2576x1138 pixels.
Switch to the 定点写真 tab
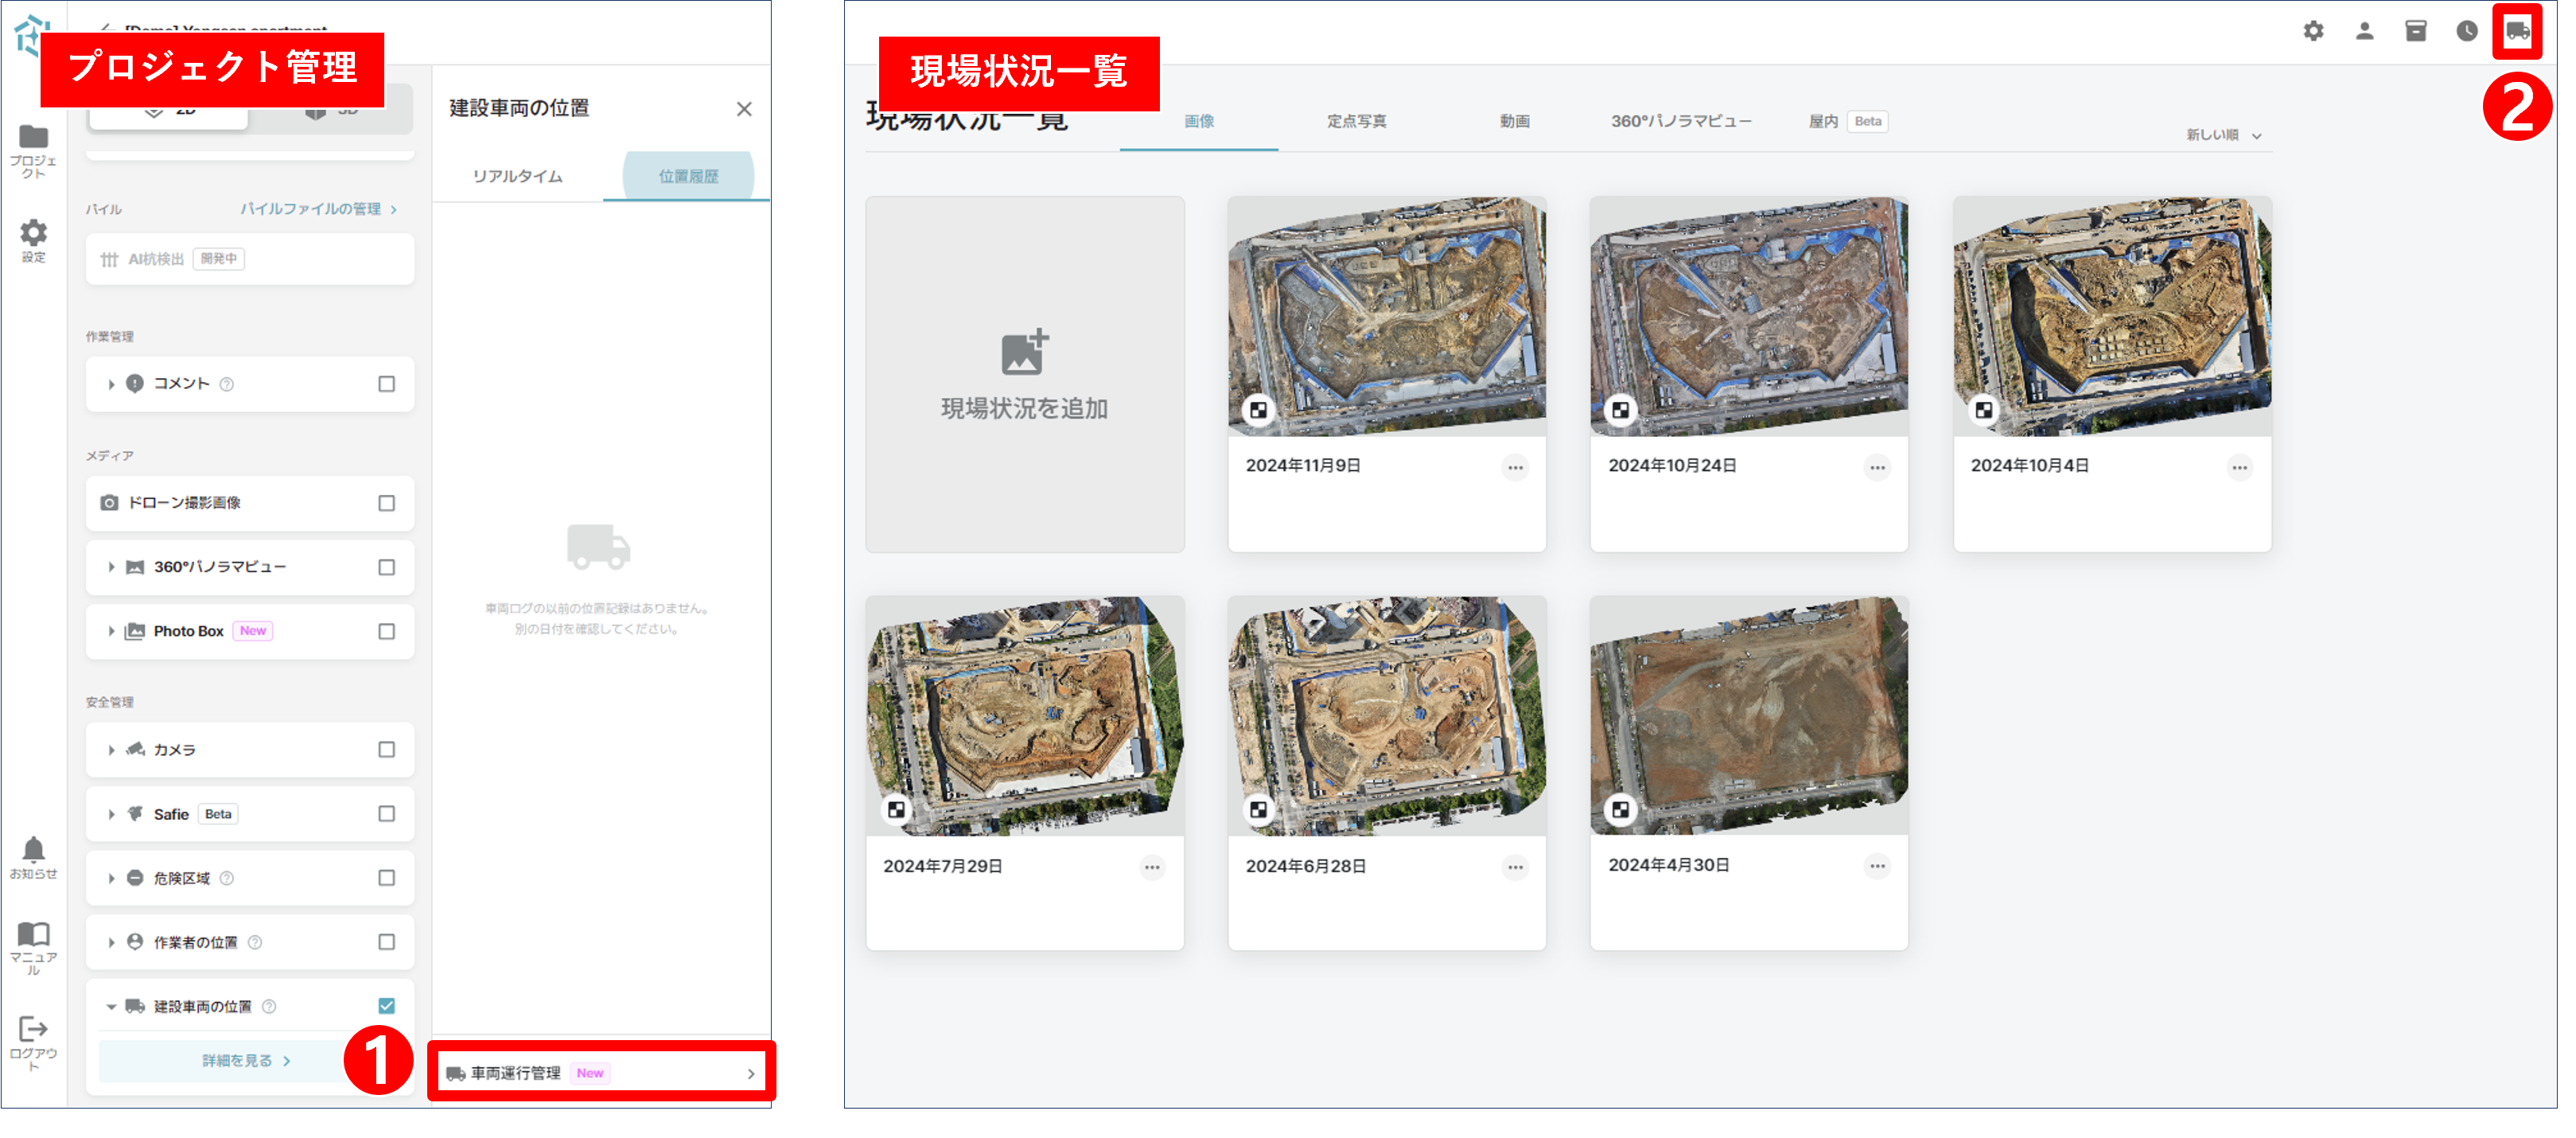point(1359,121)
